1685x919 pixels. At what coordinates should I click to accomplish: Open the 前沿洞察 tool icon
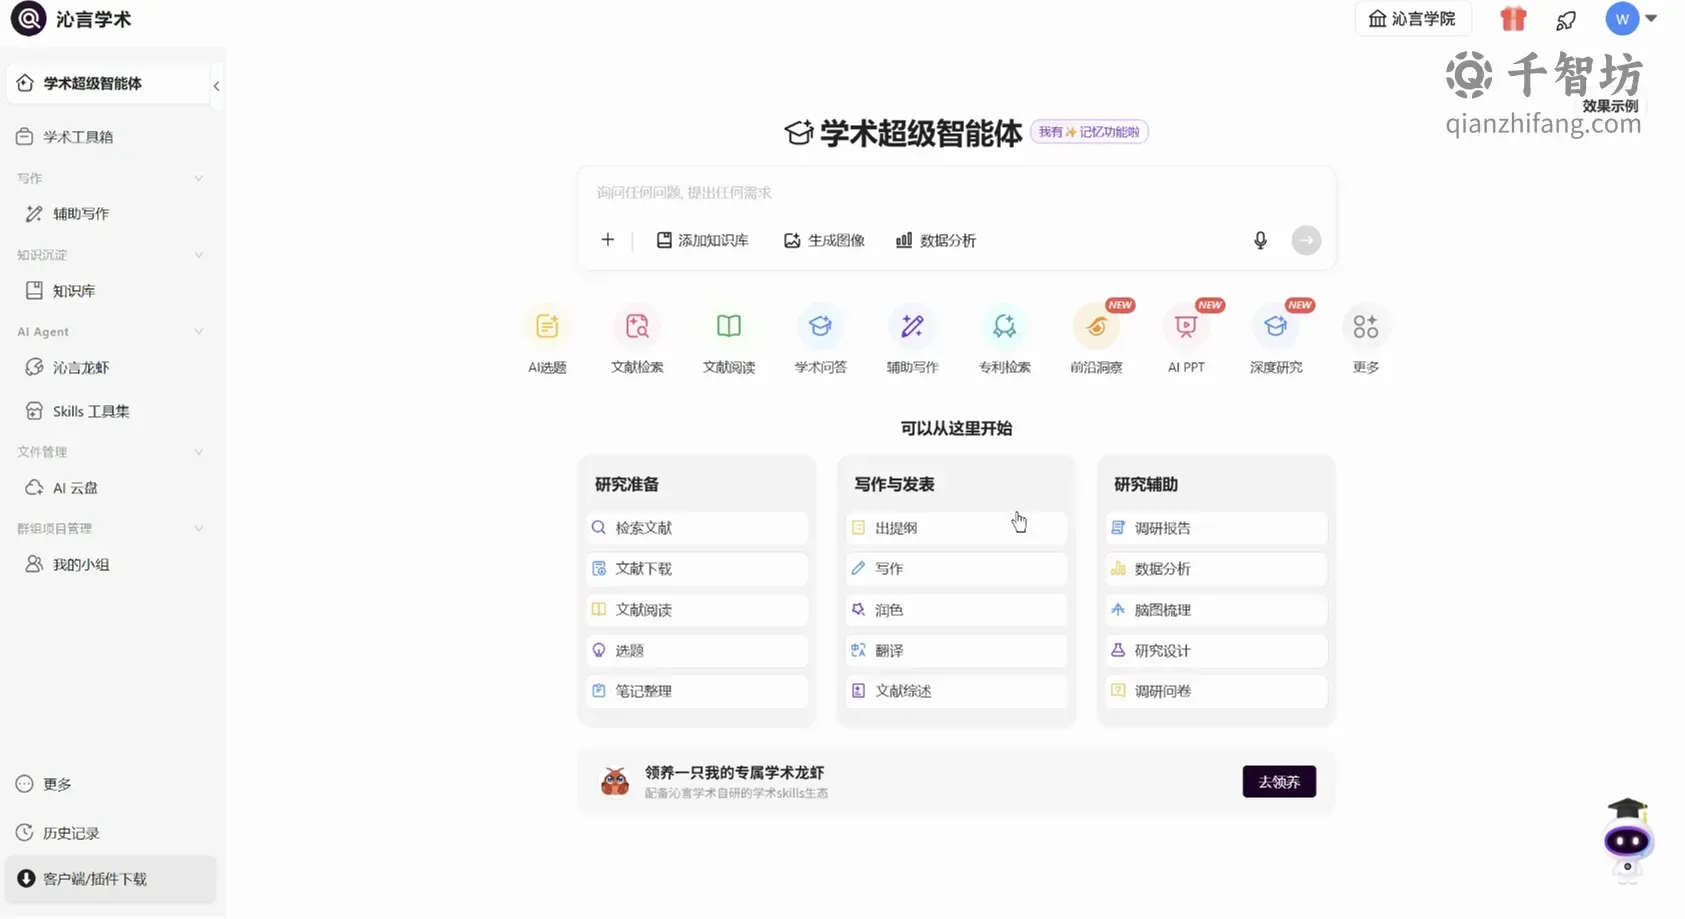(1096, 327)
